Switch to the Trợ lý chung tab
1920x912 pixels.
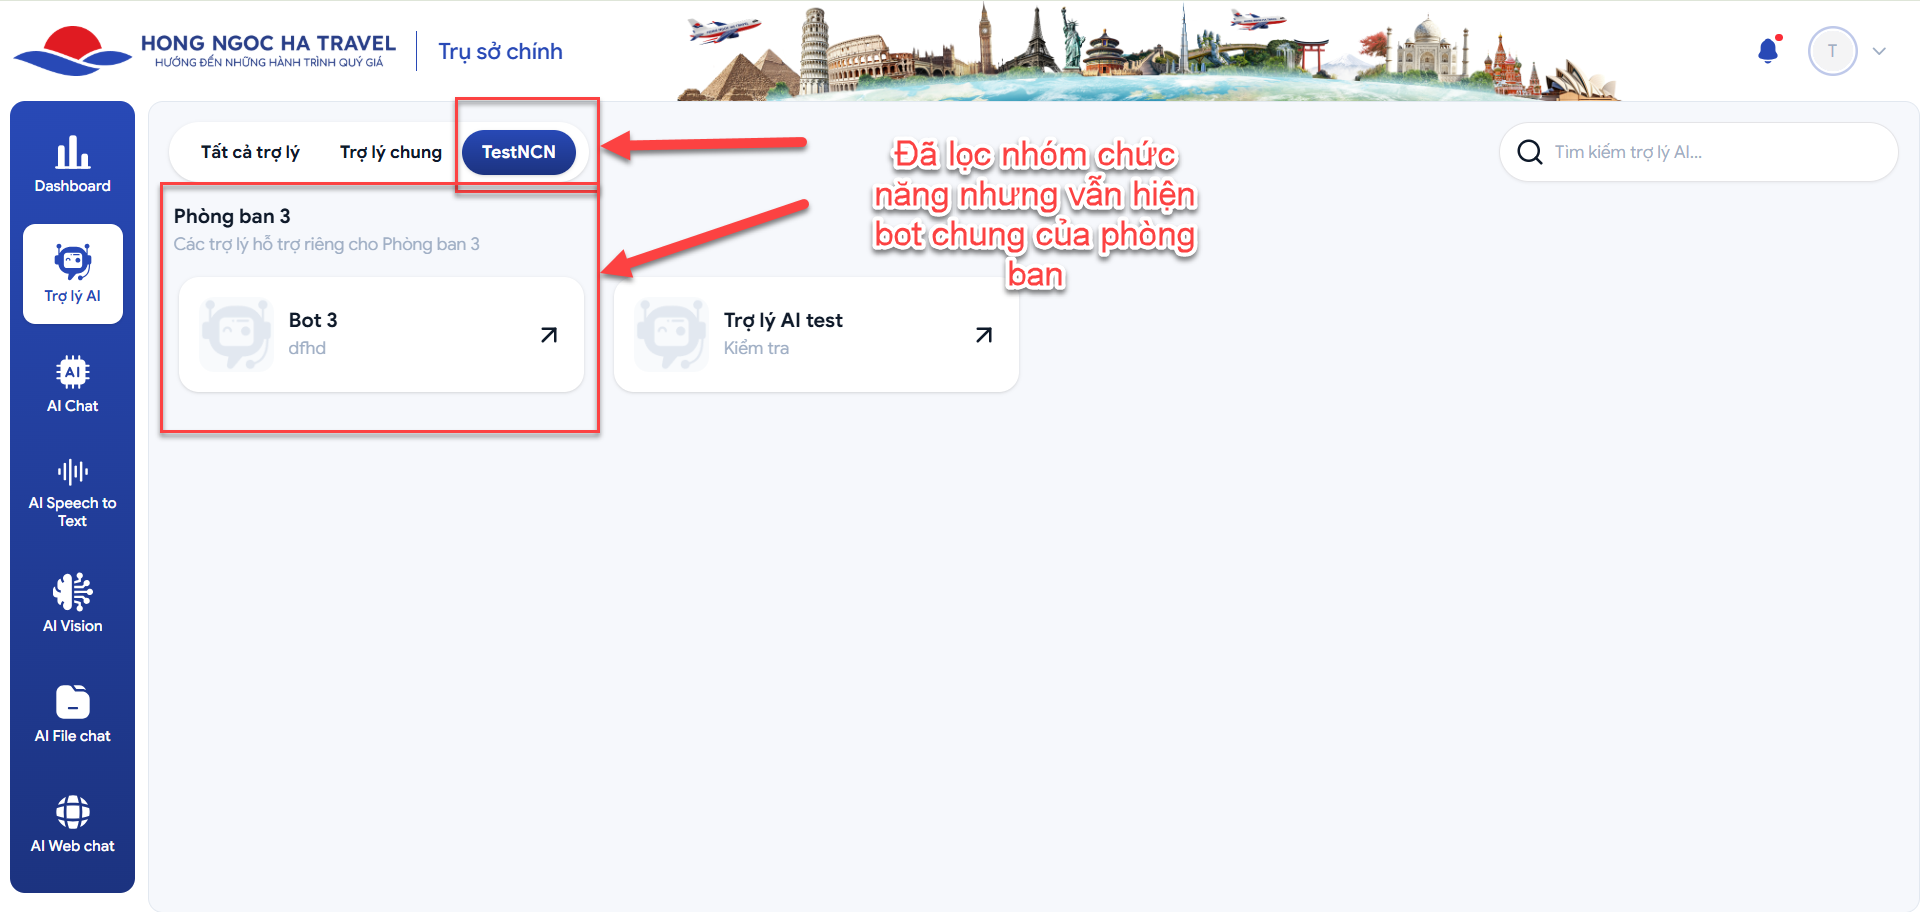(391, 152)
